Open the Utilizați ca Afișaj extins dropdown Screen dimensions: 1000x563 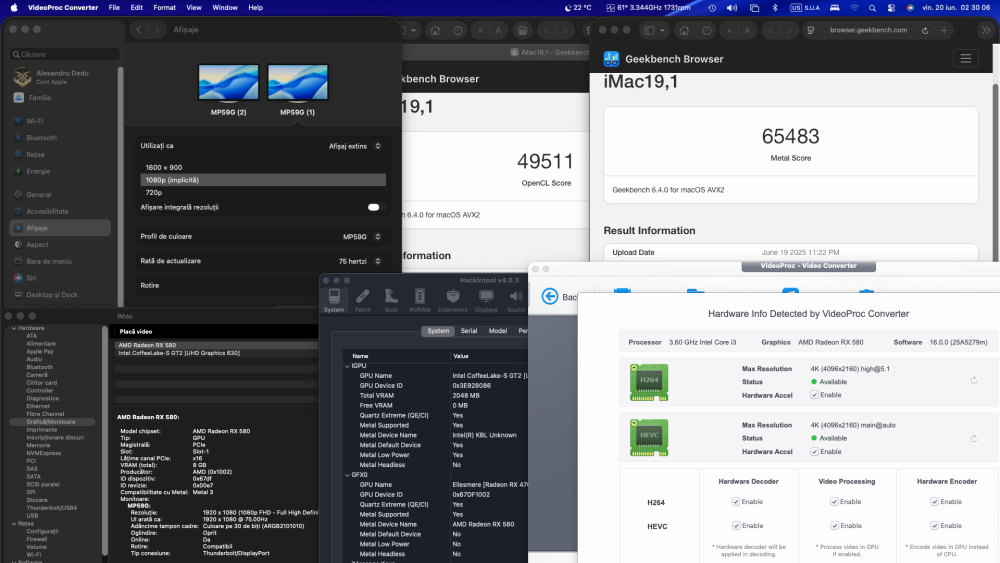click(355, 146)
